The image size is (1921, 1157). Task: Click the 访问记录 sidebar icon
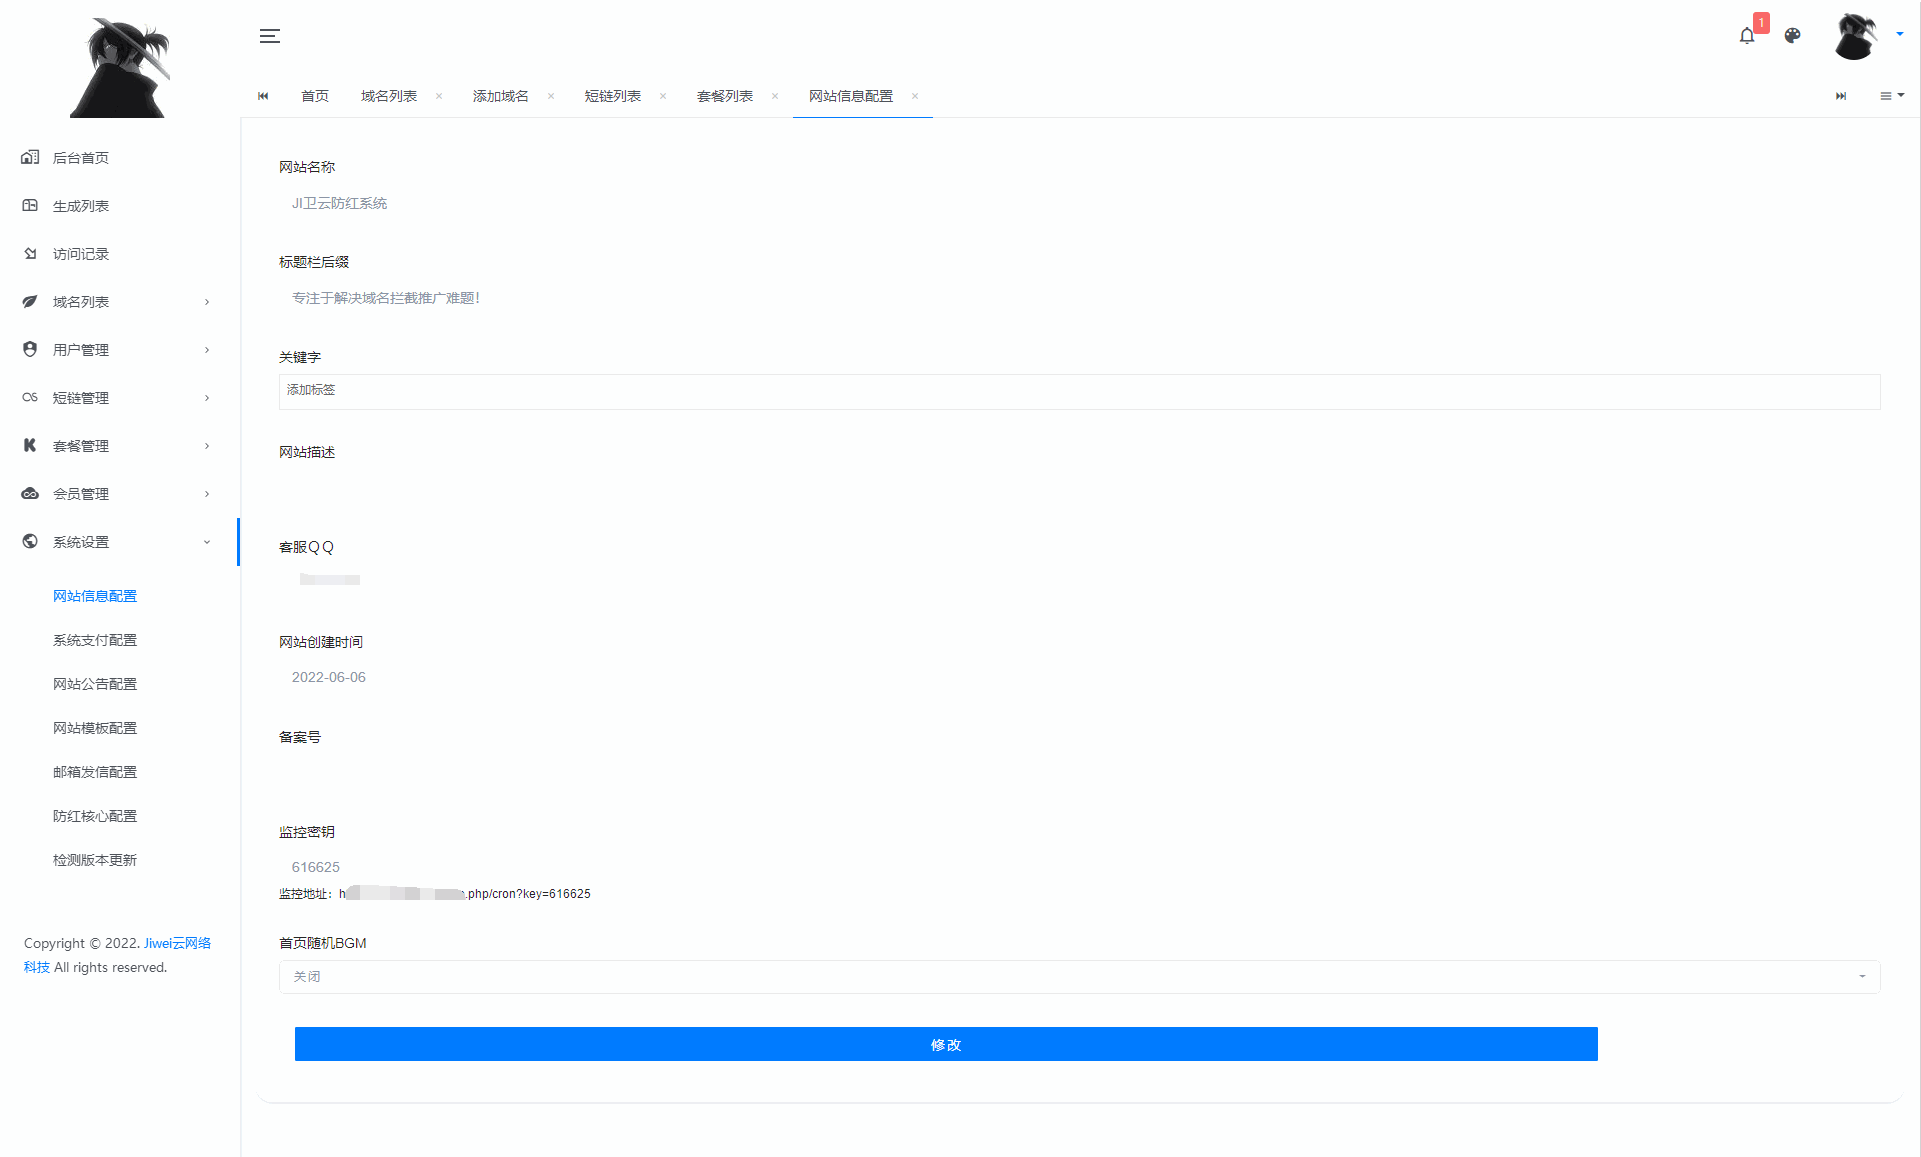point(30,253)
